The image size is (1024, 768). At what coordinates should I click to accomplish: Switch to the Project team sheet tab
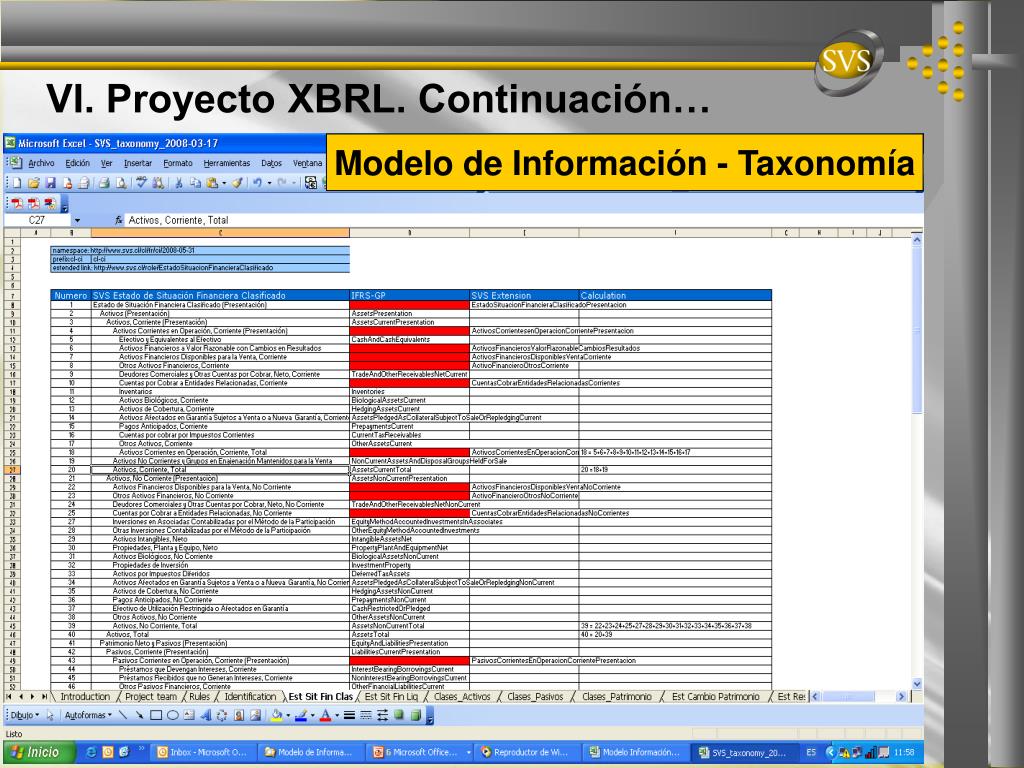(151, 697)
